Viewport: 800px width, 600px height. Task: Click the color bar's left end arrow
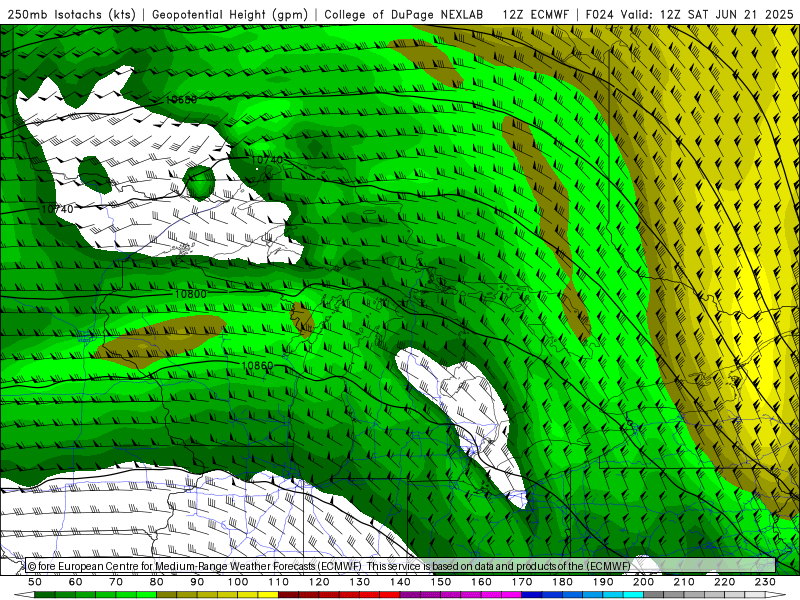pos(24,595)
